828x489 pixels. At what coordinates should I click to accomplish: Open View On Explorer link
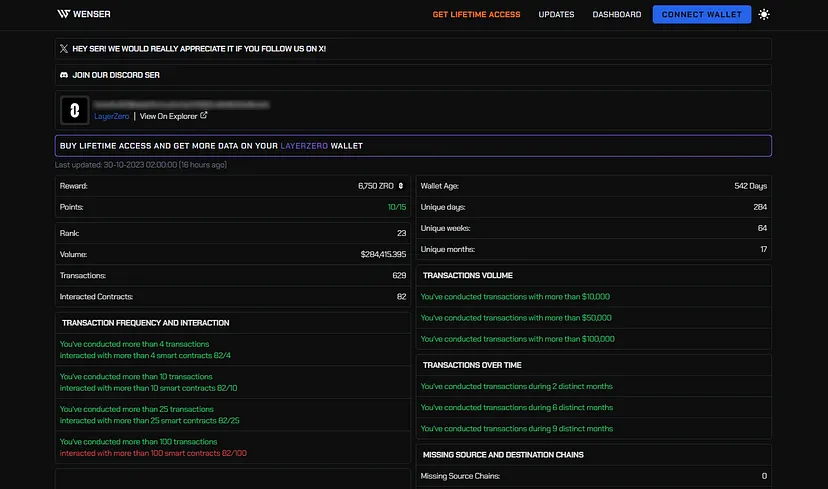168,116
